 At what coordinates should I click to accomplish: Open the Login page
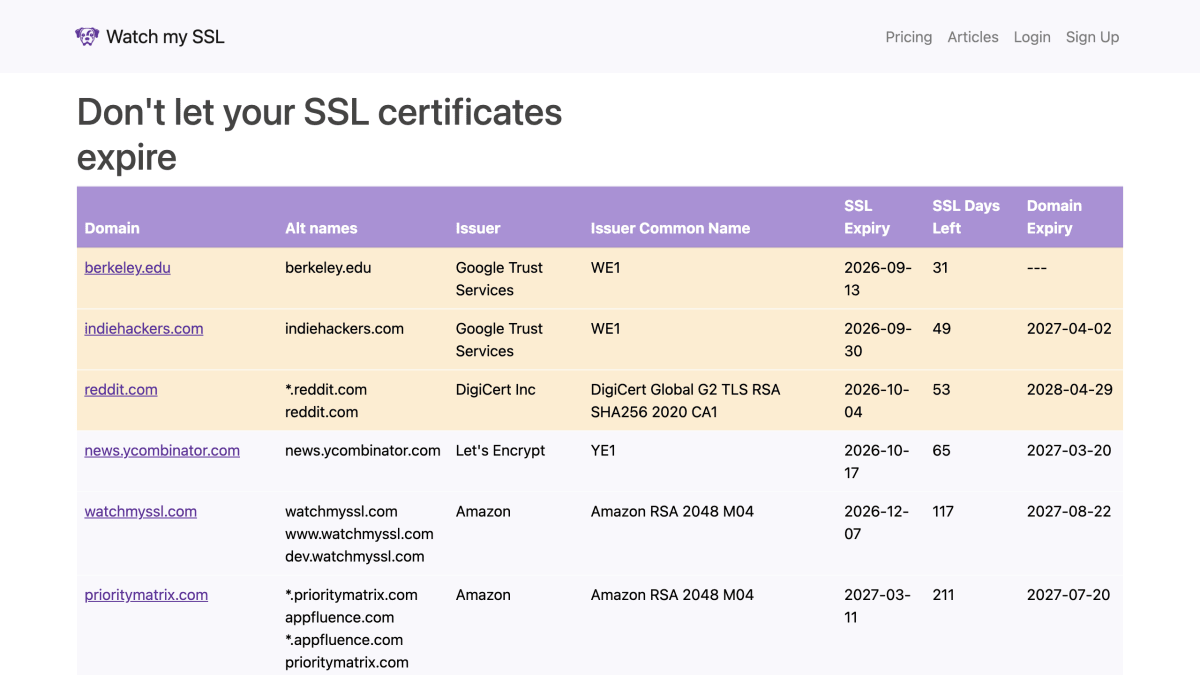tap(1032, 37)
